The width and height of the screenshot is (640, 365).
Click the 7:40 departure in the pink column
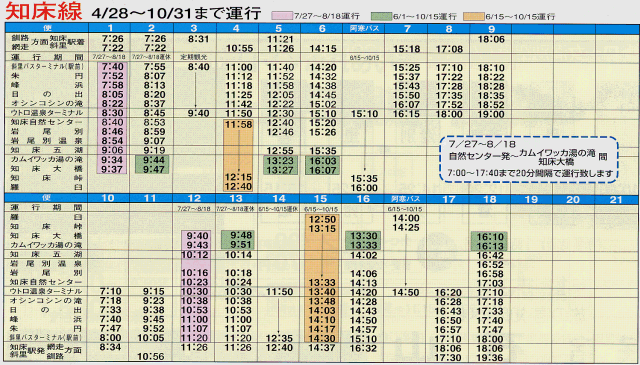(112, 67)
